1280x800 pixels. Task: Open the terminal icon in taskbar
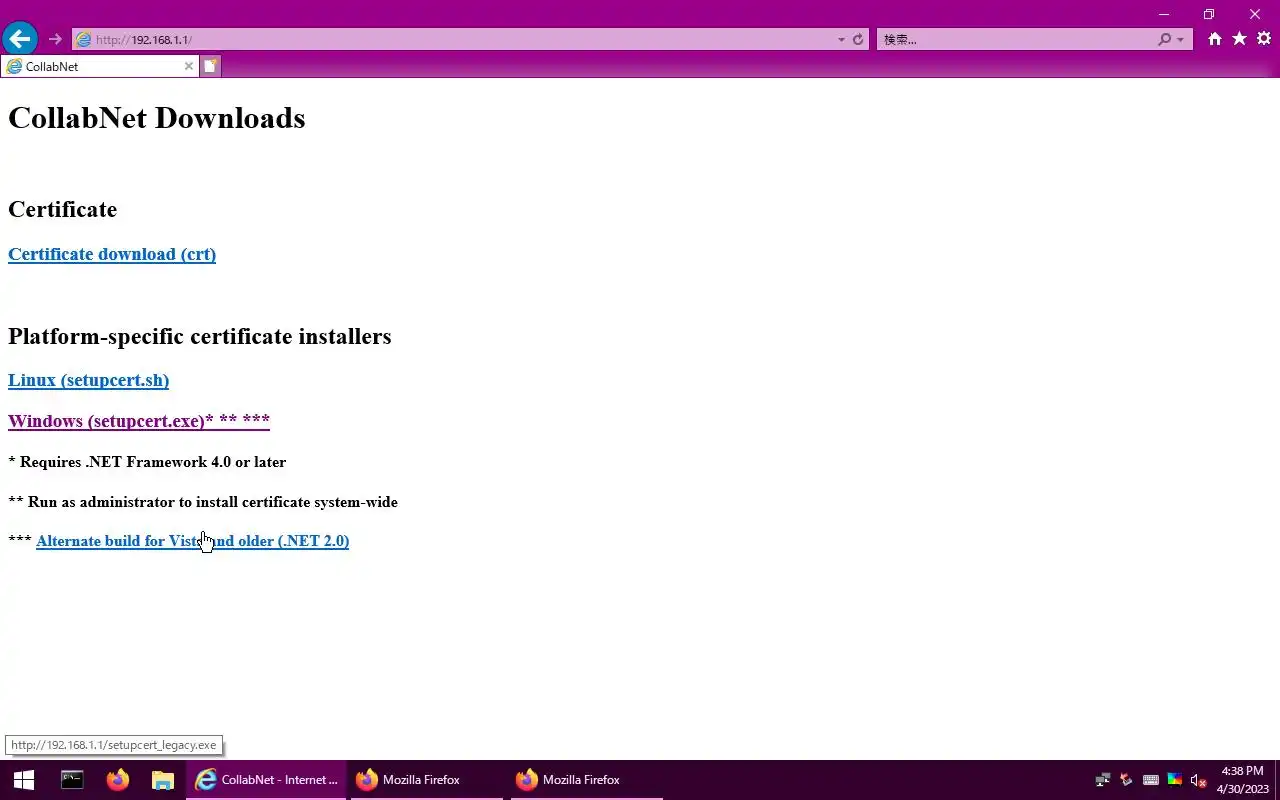click(72, 780)
